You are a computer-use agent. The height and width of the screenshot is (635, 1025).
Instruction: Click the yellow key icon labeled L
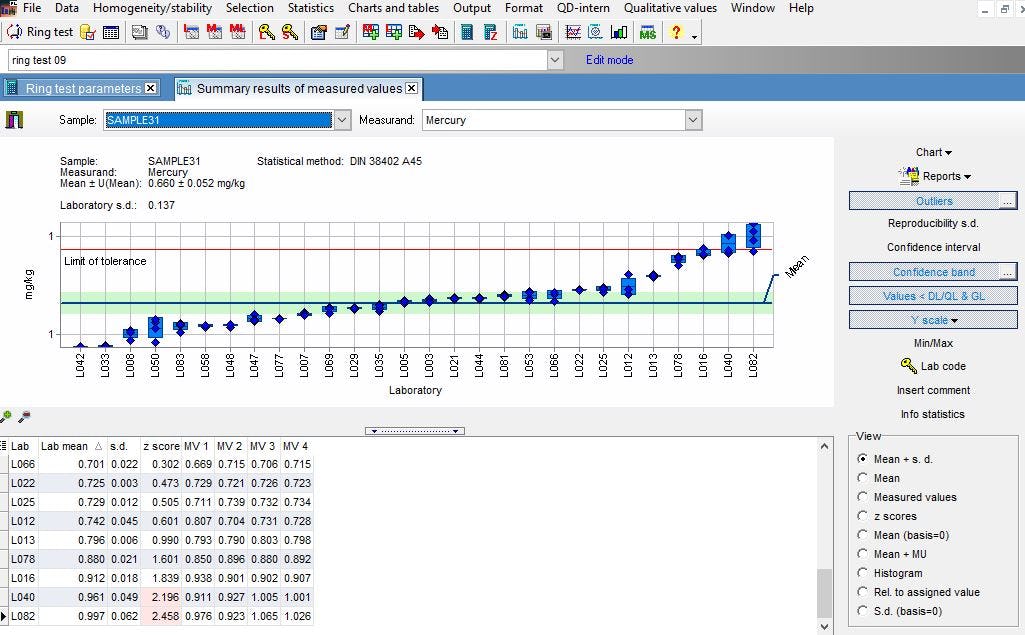click(266, 31)
